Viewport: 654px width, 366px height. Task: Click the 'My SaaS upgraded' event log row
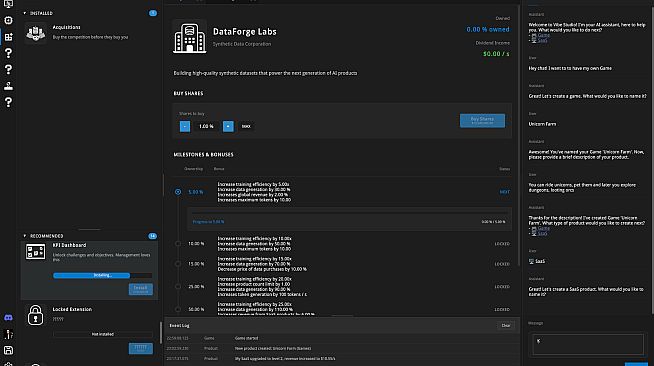click(342, 358)
